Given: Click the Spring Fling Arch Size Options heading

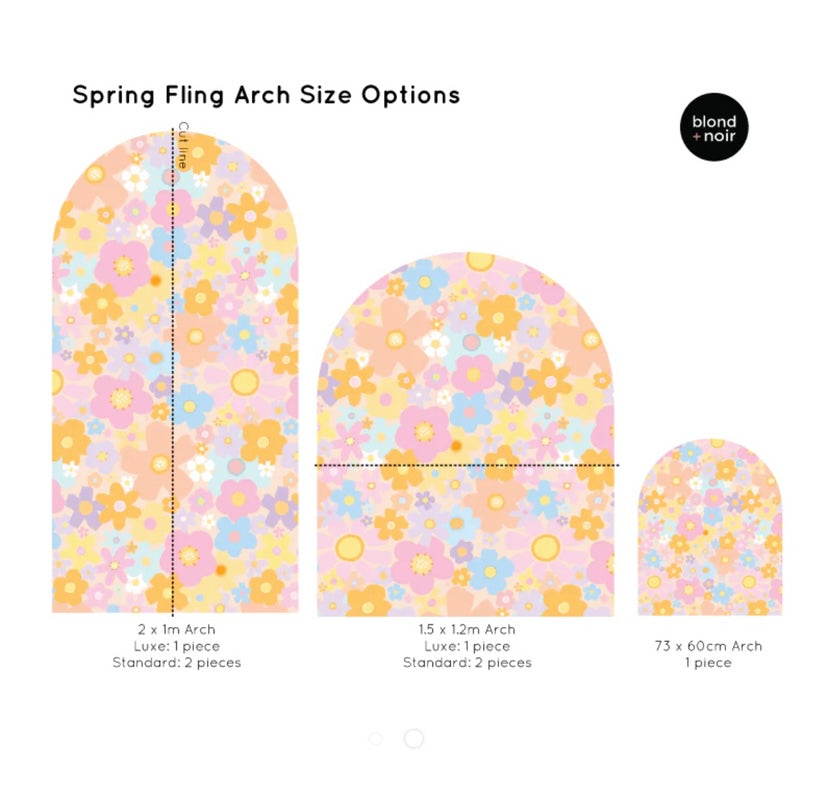Looking at the screenshot, I should coord(266,95).
